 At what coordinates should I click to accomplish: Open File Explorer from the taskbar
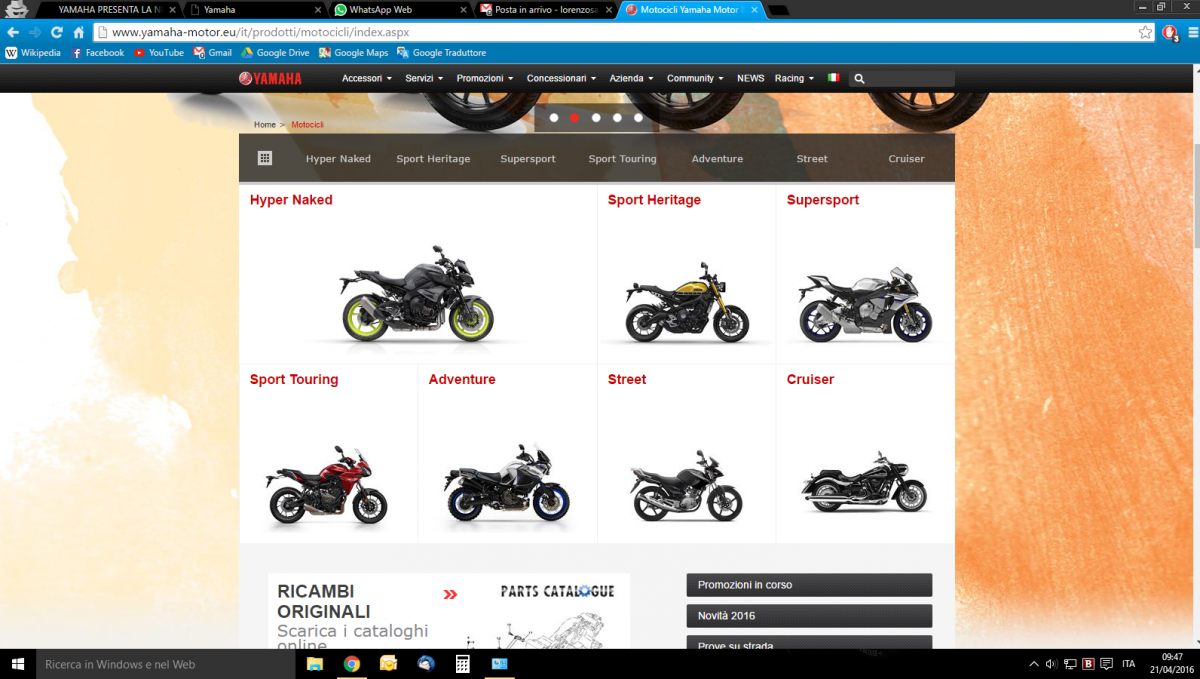315,664
